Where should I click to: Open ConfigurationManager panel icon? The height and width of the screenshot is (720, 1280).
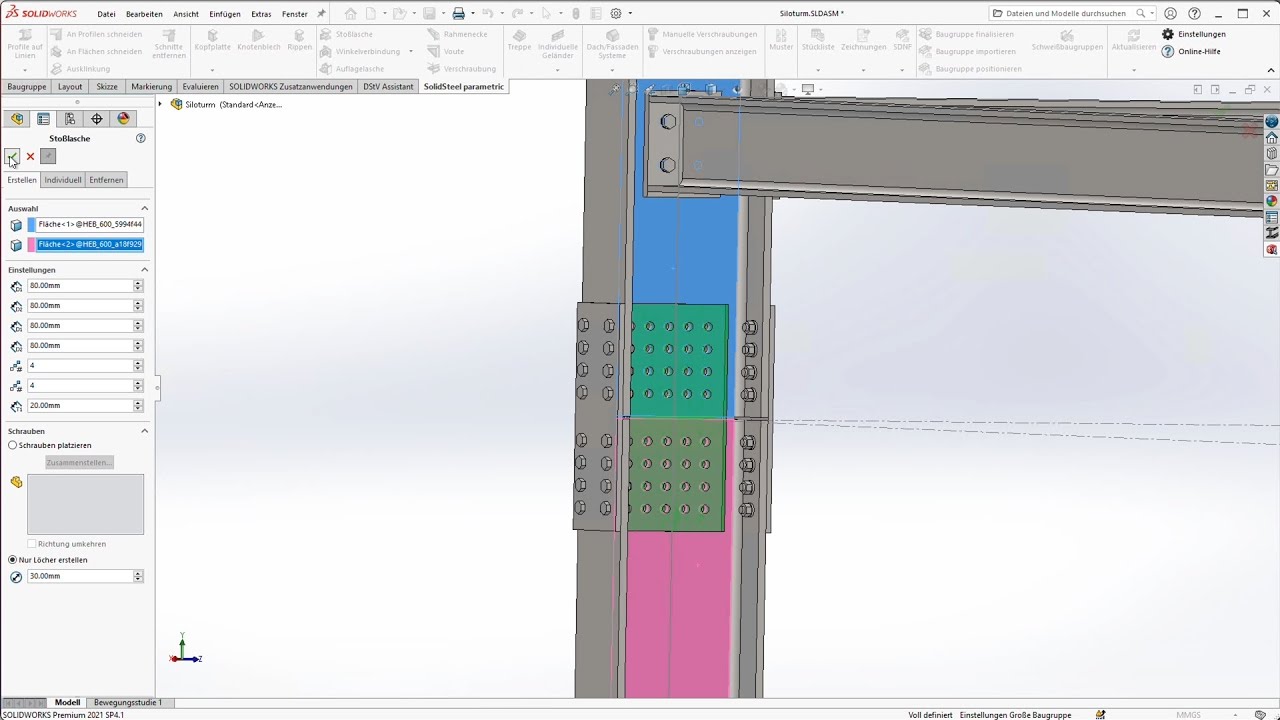[x=70, y=118]
